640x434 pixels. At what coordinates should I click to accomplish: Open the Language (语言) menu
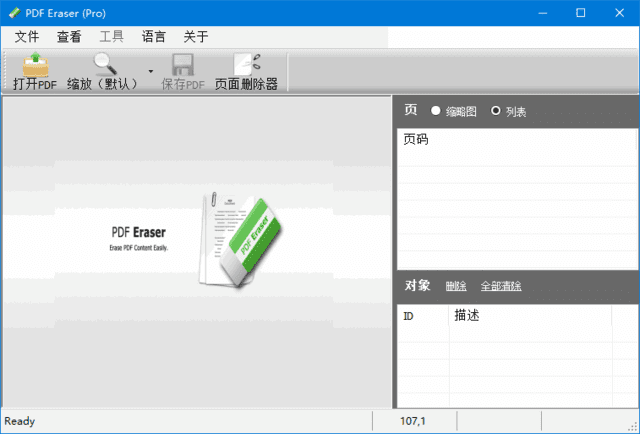click(154, 37)
